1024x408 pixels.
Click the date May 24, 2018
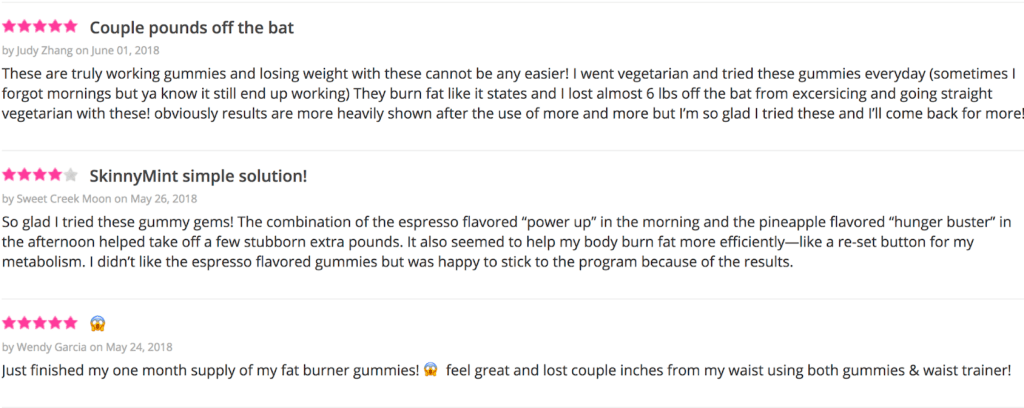[138, 347]
